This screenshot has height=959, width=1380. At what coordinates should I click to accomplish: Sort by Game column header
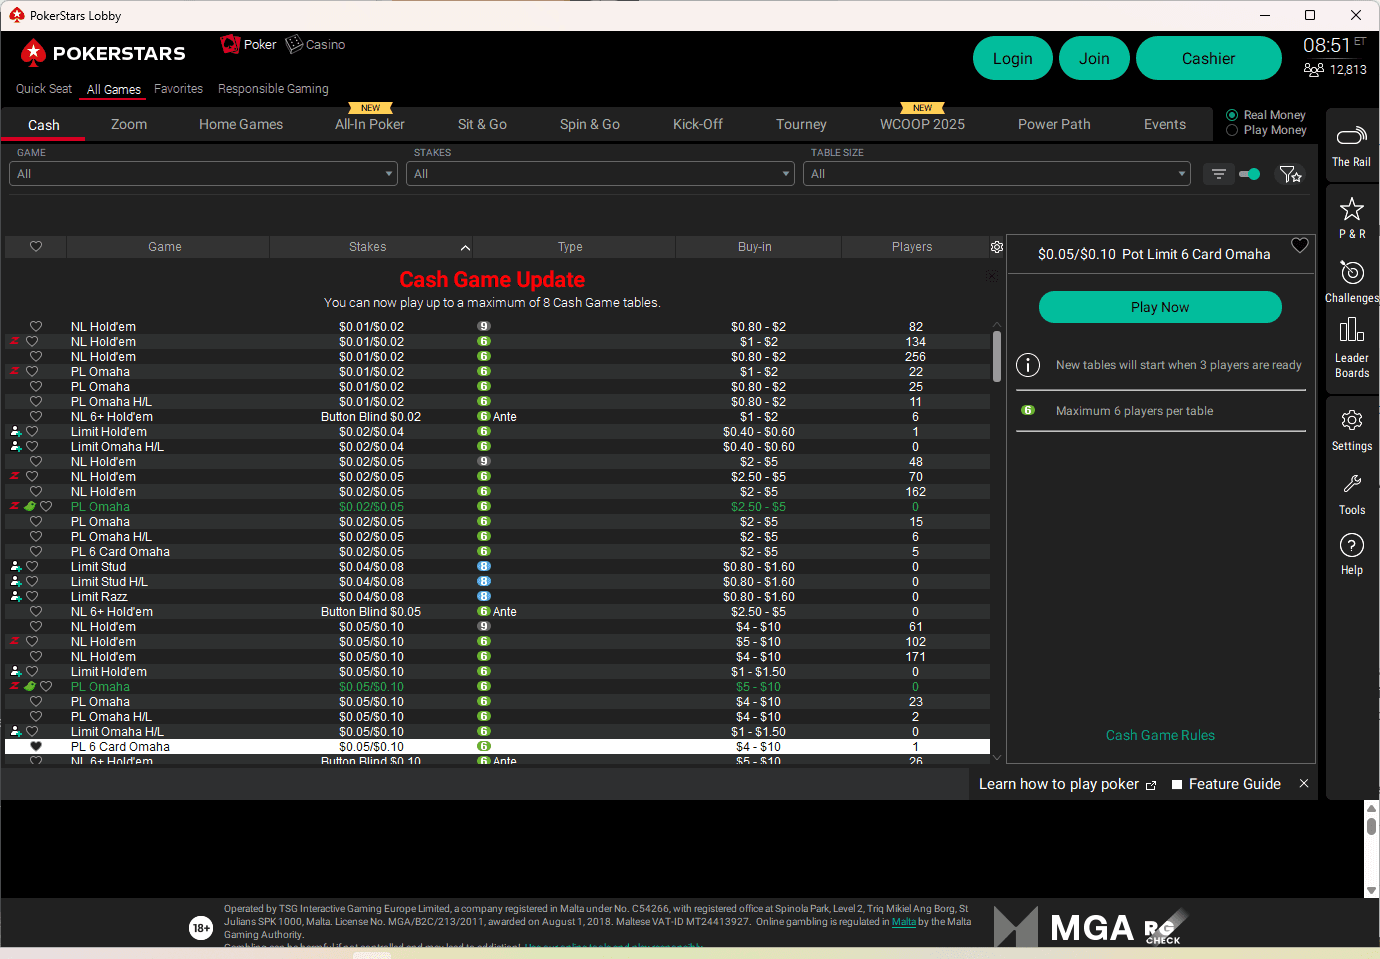pyautogui.click(x=167, y=247)
